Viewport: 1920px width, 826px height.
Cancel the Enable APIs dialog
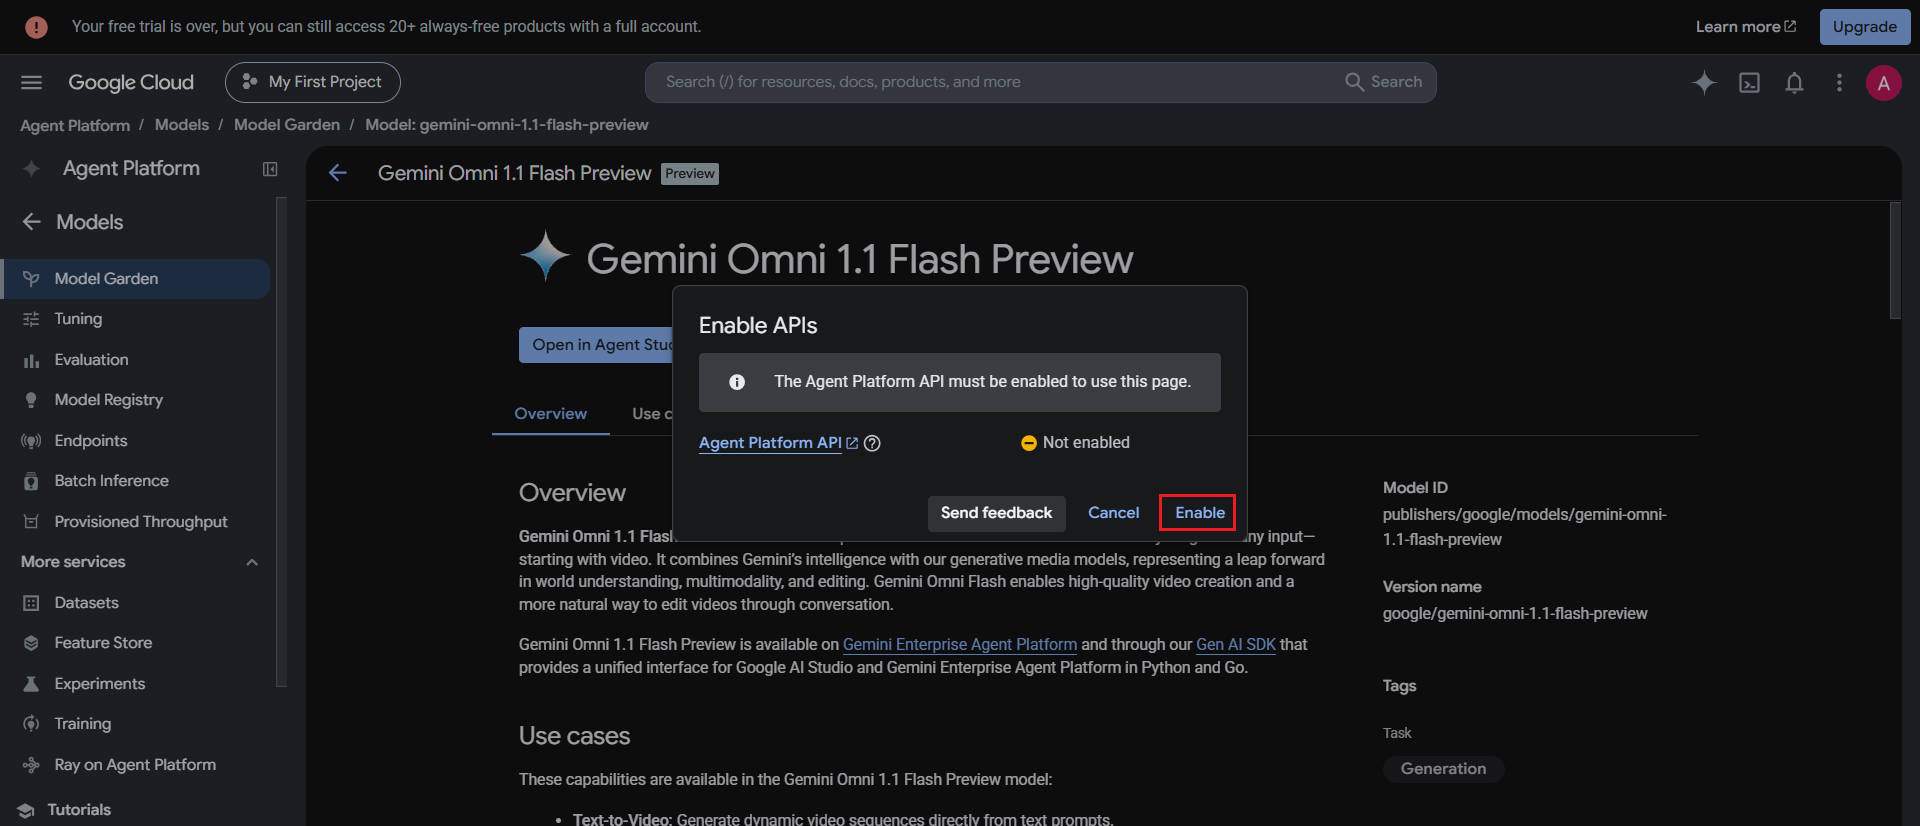point(1113,513)
